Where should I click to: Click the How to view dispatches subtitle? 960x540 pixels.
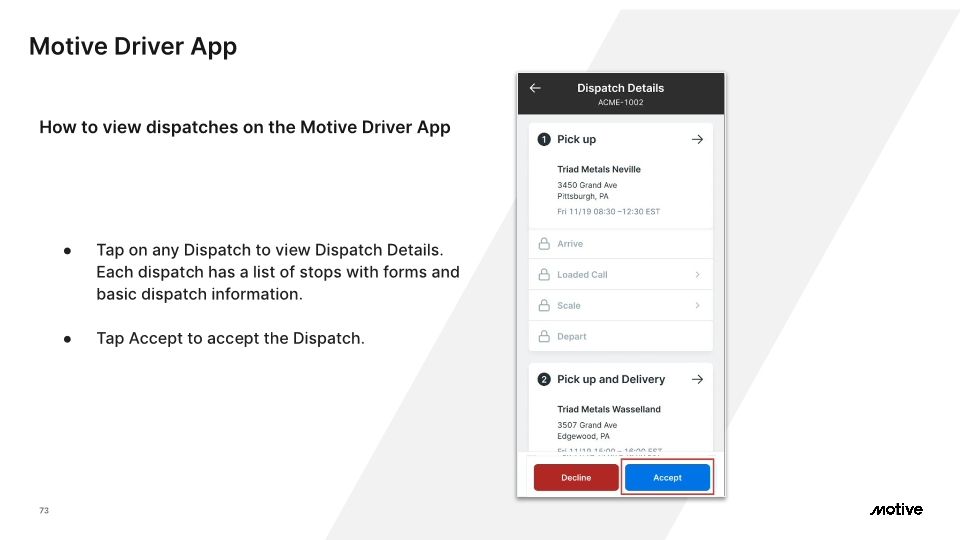pos(245,127)
